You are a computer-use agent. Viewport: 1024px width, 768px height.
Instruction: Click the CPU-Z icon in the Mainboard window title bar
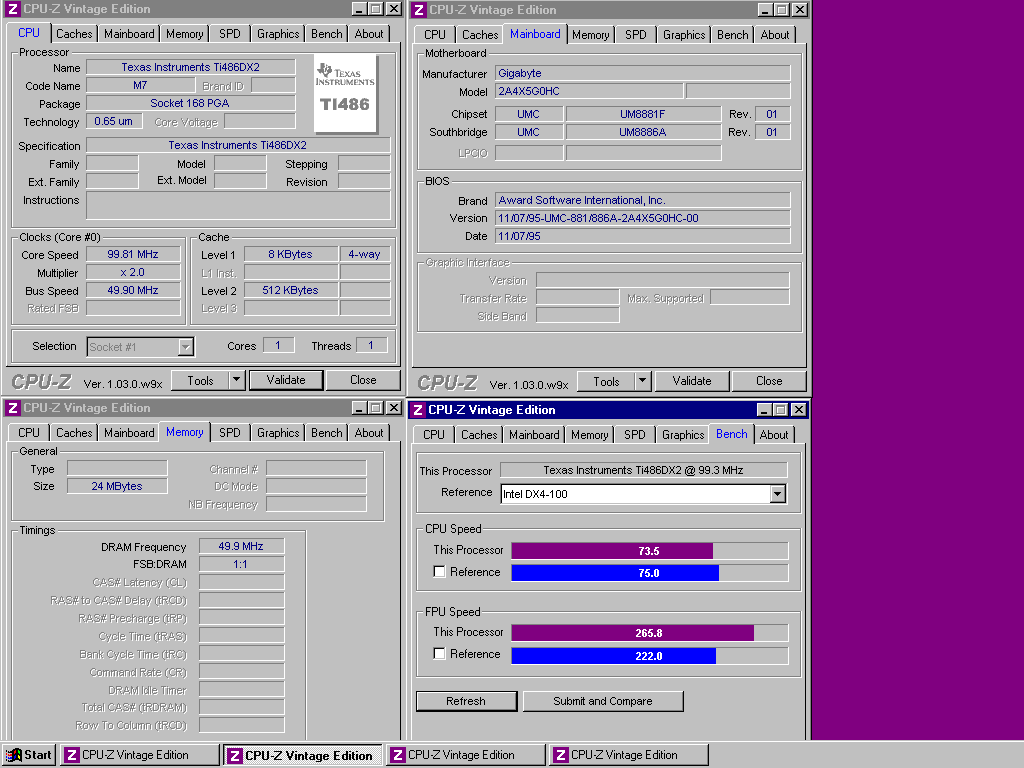[x=419, y=10]
